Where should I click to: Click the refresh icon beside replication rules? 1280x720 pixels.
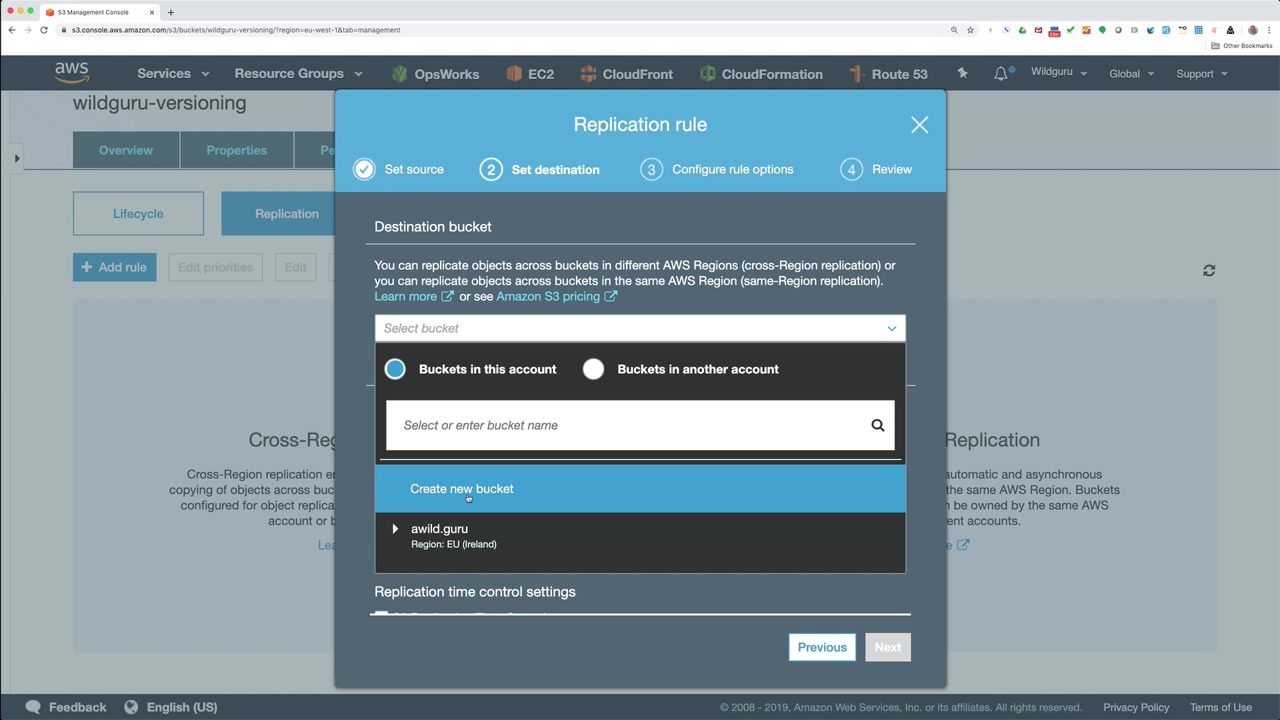pos(1209,270)
